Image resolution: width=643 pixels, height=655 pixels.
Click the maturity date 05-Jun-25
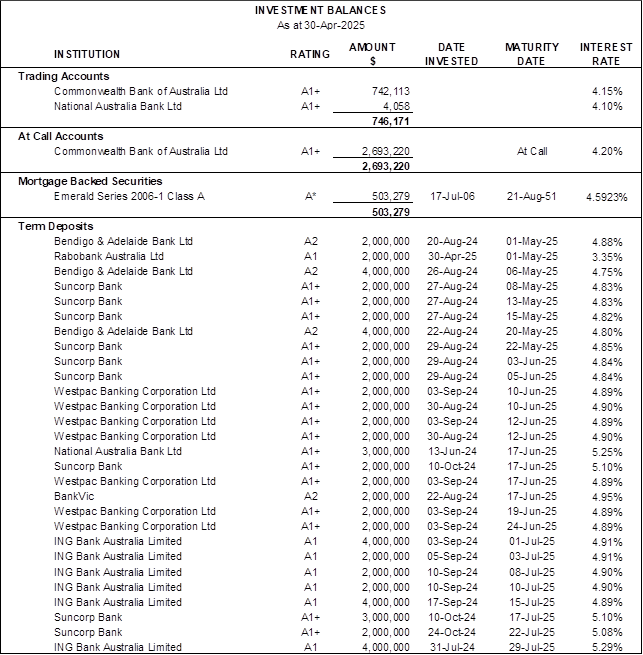coord(532,377)
